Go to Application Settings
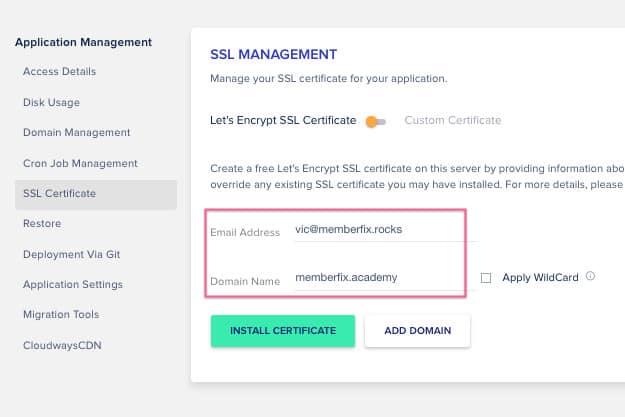 73,285
